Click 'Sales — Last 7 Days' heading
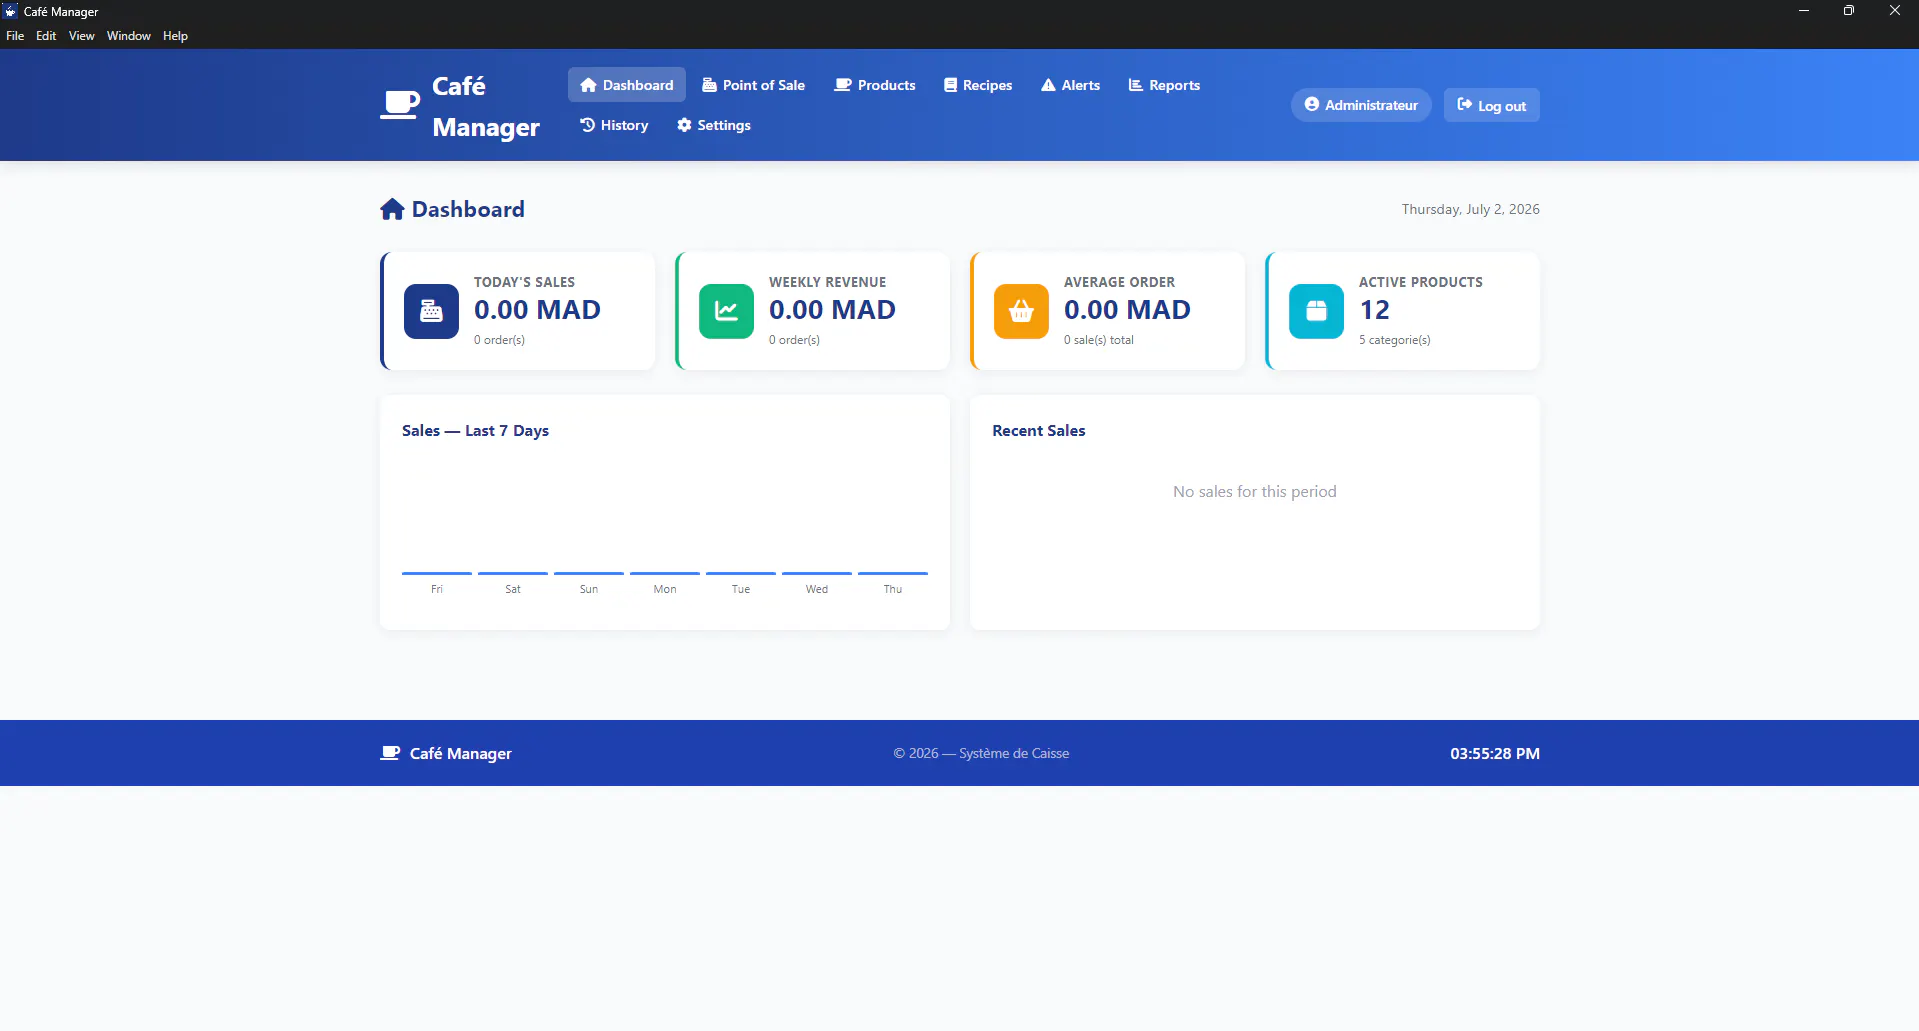 click(475, 430)
